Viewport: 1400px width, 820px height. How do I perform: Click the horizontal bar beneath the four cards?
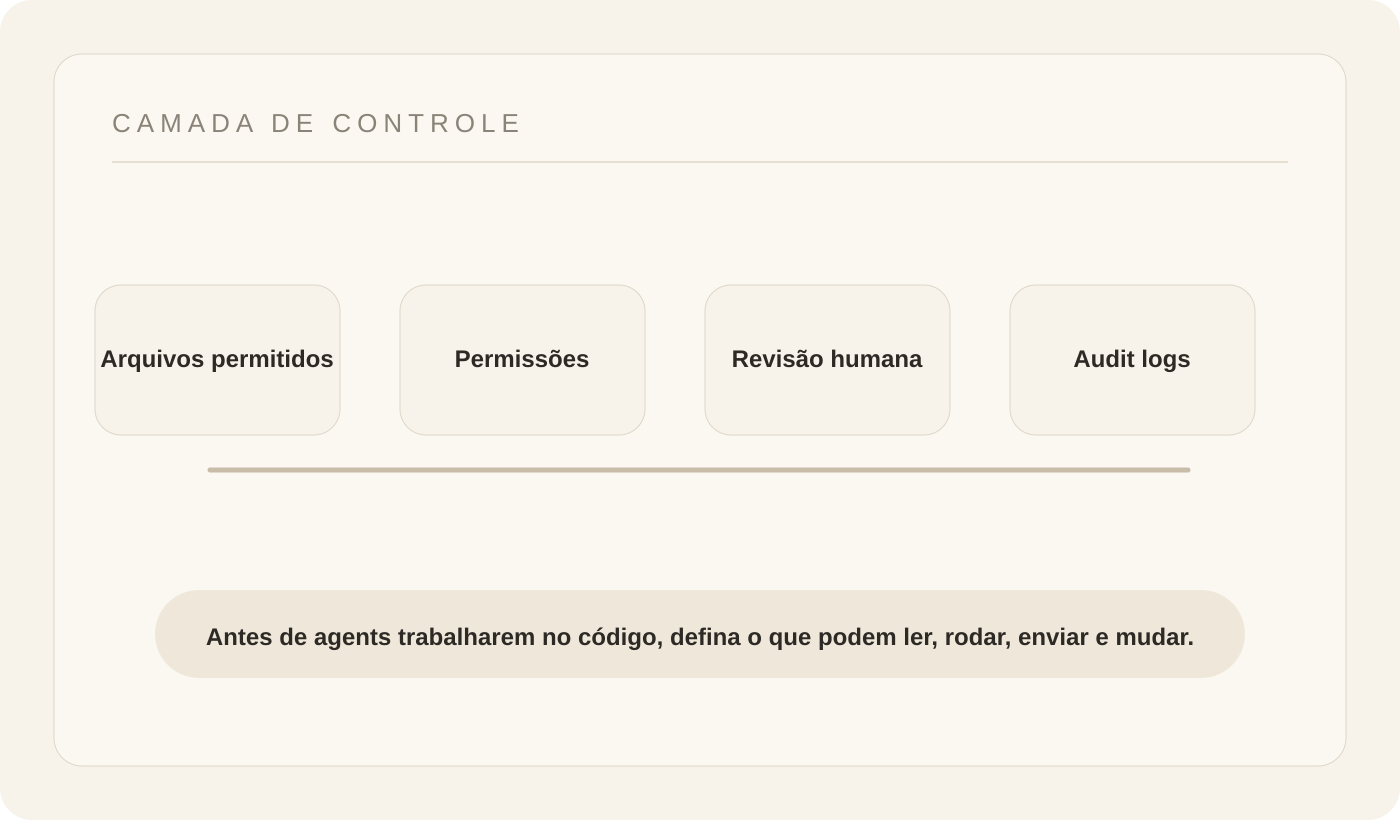699,469
